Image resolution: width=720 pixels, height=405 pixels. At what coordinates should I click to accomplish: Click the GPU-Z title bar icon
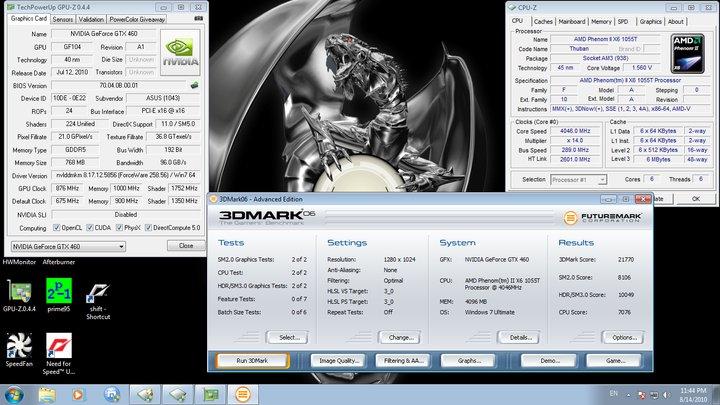[10, 7]
